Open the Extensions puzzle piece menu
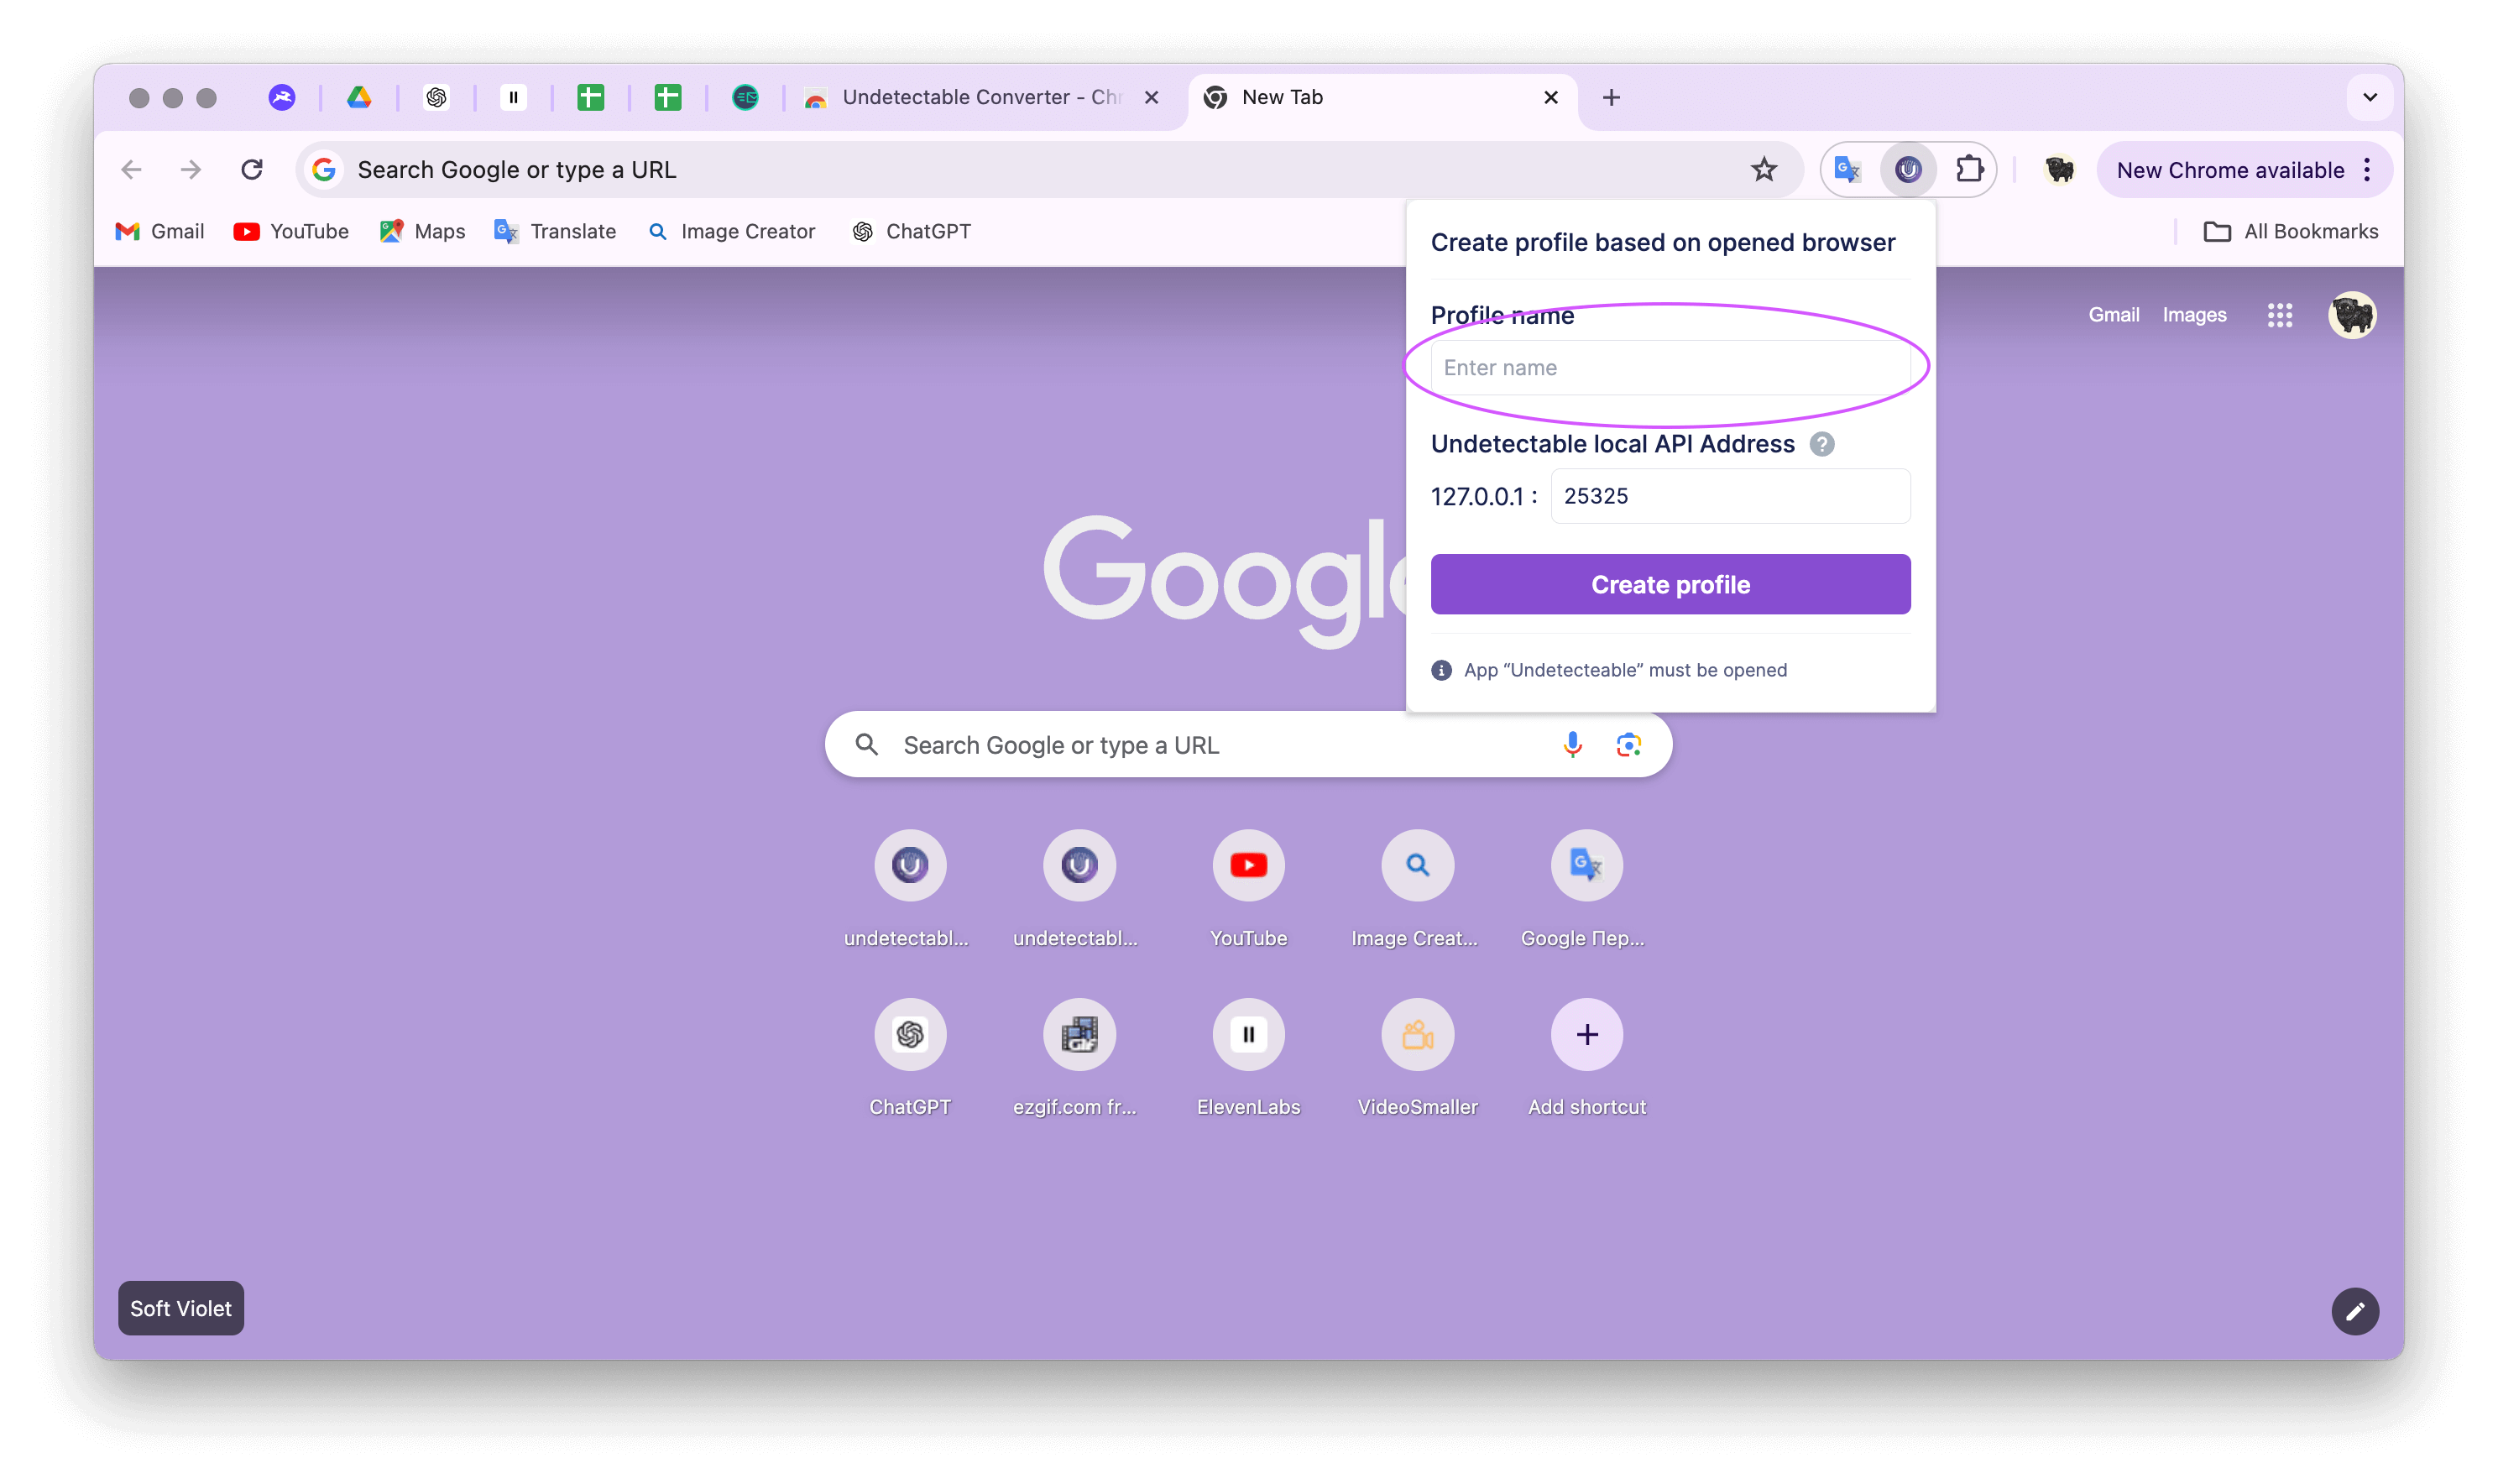Viewport: 2498px width, 1484px height. pos(1968,170)
